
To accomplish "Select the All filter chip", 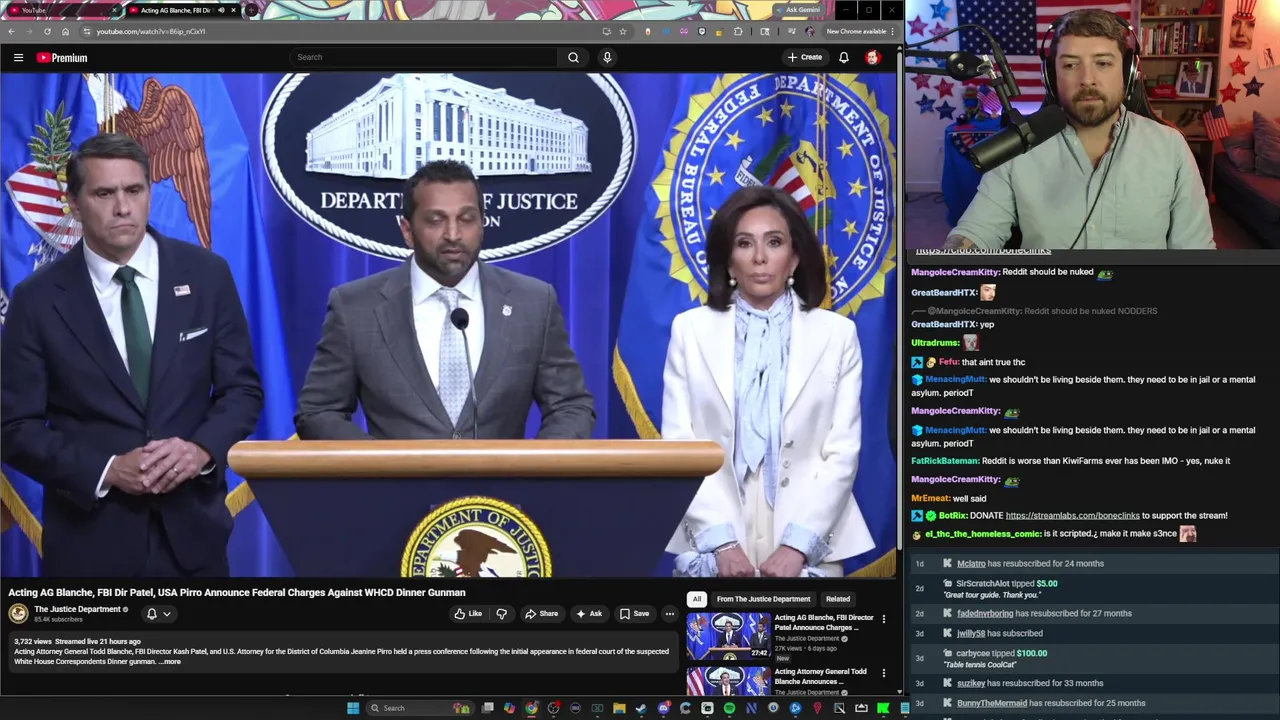I will pyautogui.click(x=697, y=599).
